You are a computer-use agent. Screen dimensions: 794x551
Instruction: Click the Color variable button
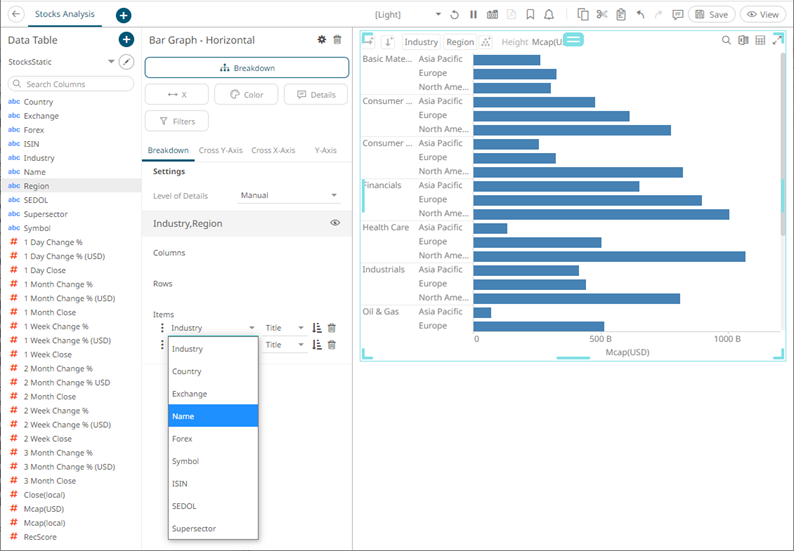click(x=246, y=94)
